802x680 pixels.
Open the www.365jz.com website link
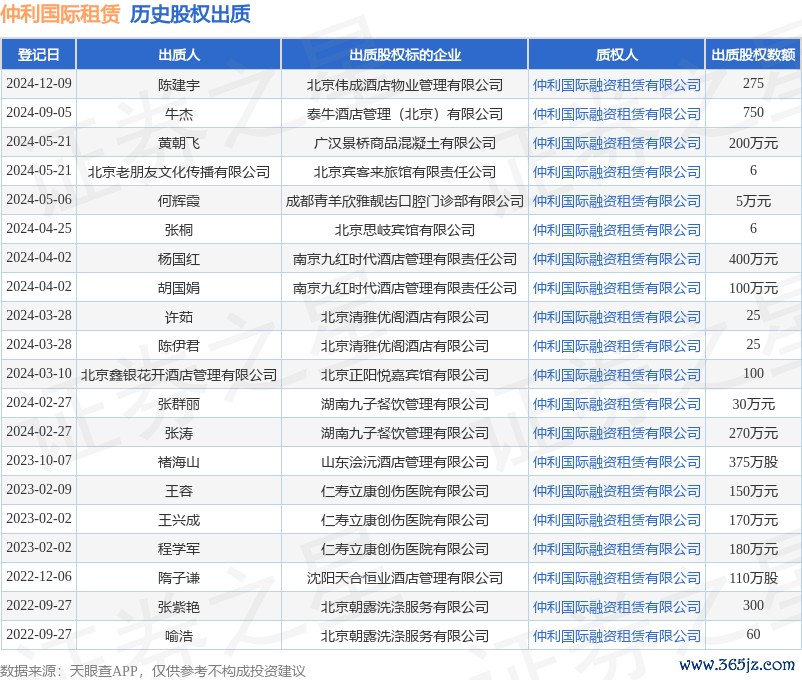point(737,665)
